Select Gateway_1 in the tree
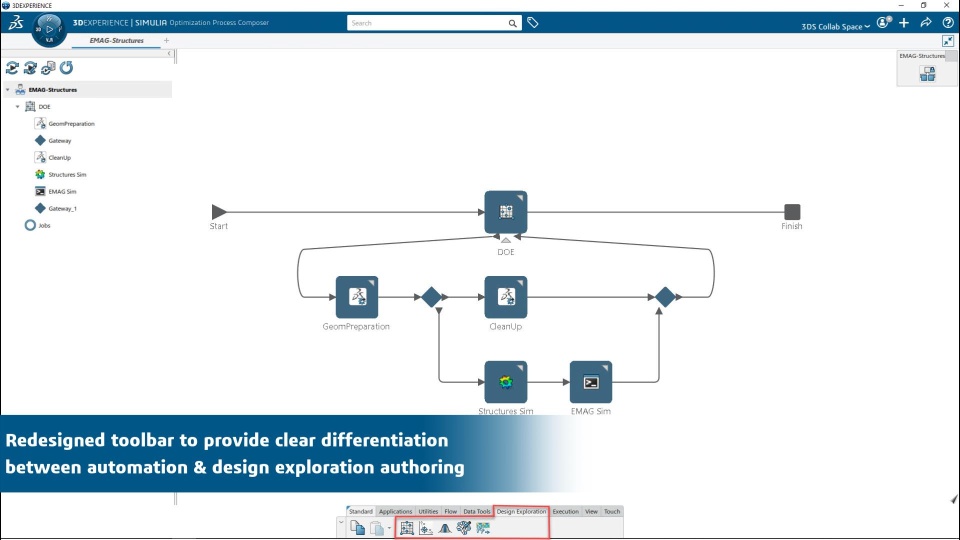Viewport: 960px width, 540px height. [62, 209]
